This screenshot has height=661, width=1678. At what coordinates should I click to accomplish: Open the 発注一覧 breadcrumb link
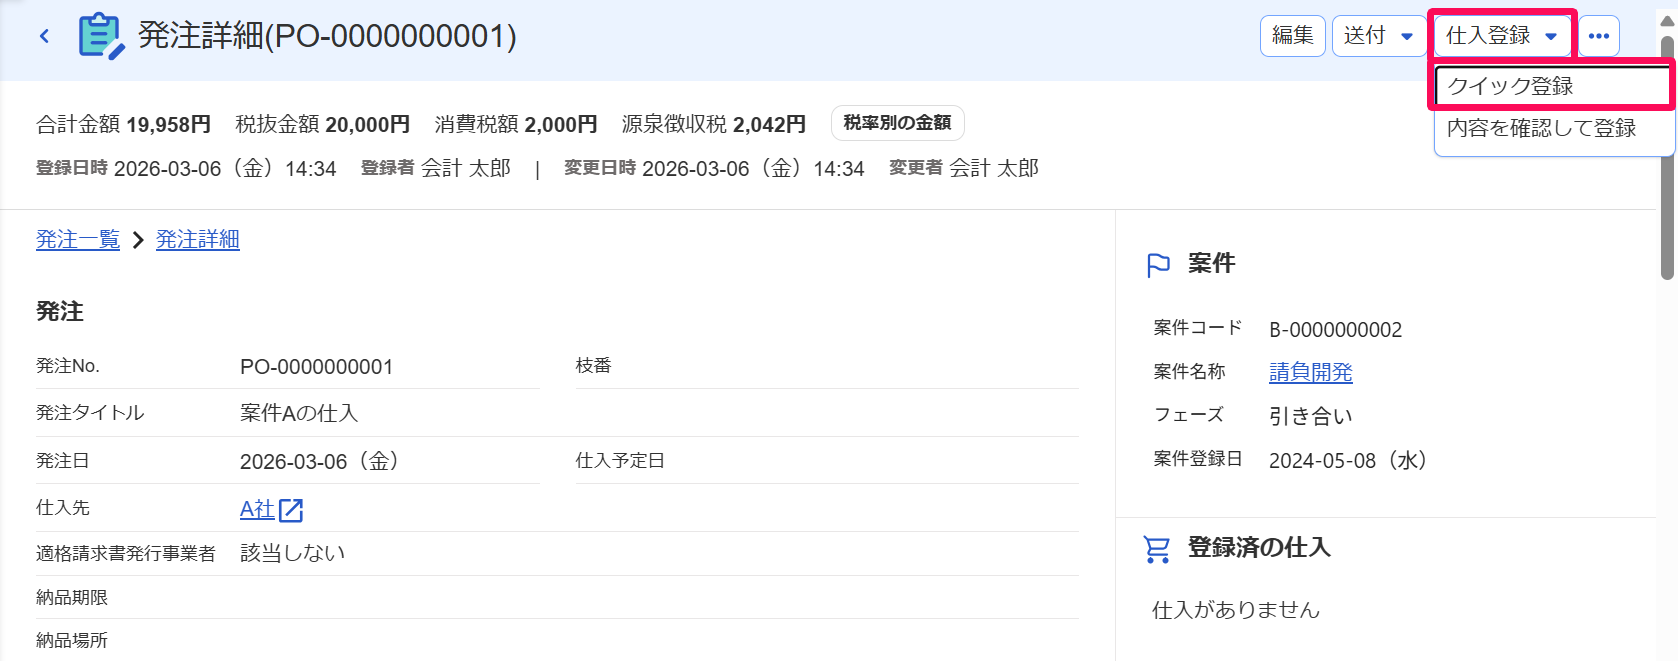tap(78, 240)
